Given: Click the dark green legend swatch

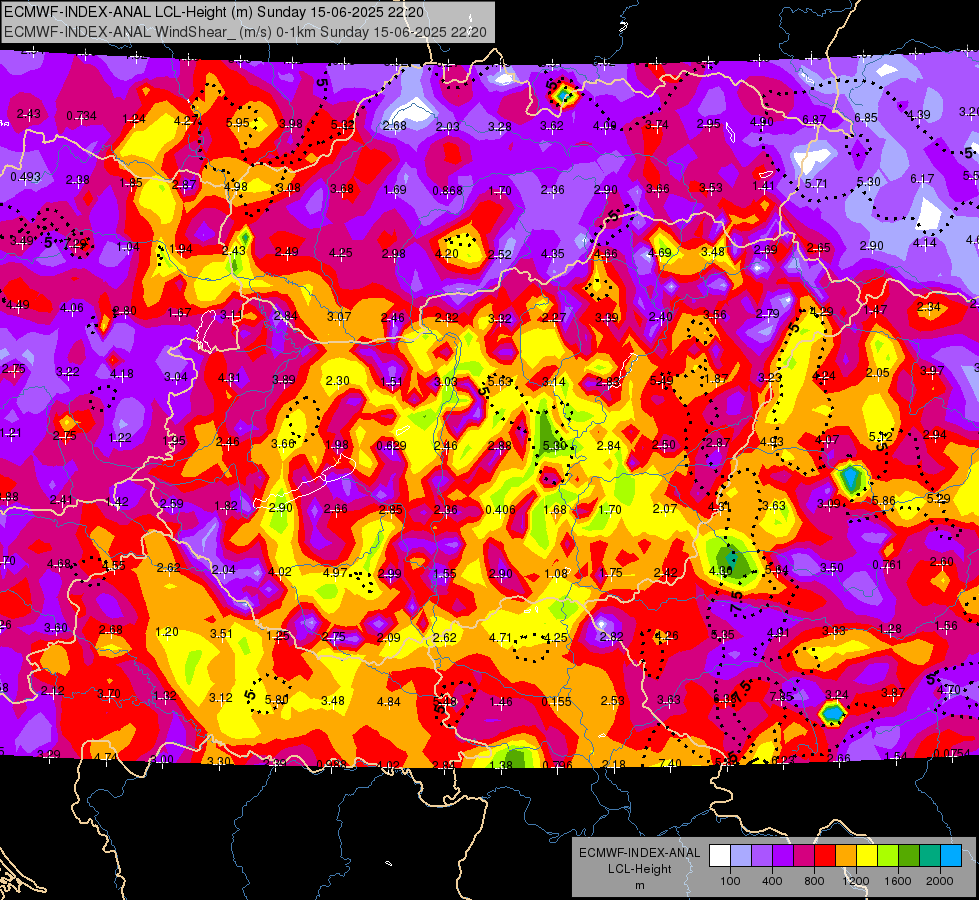Looking at the screenshot, I should (909, 856).
